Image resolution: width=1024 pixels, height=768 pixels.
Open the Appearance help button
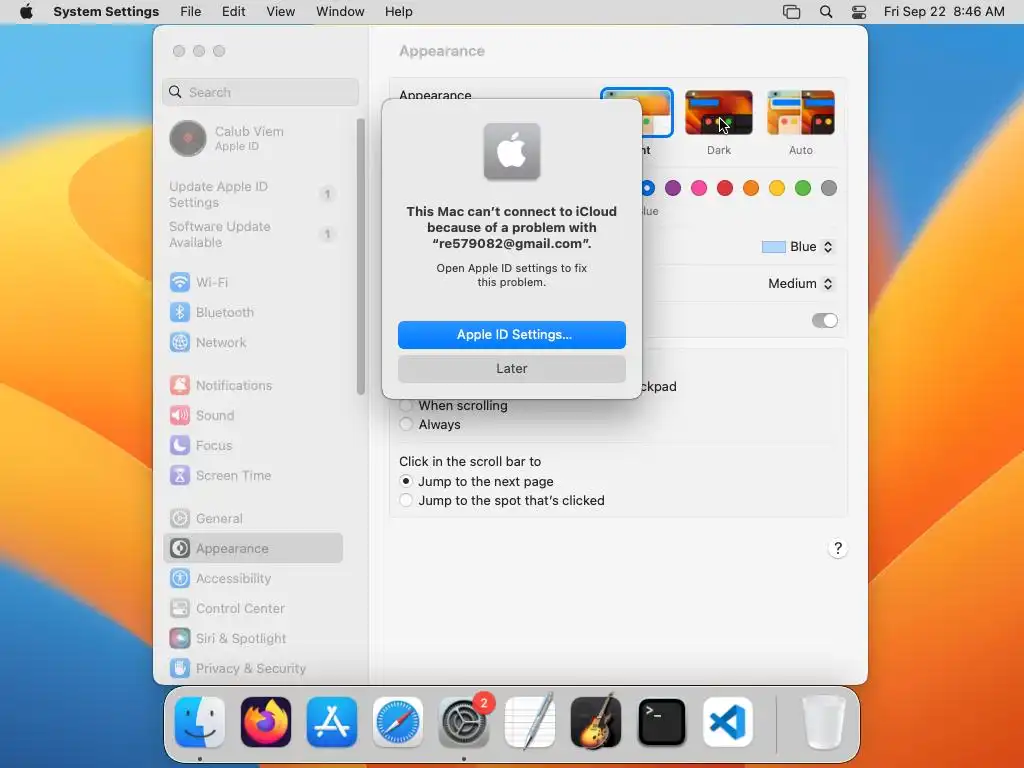click(x=837, y=548)
